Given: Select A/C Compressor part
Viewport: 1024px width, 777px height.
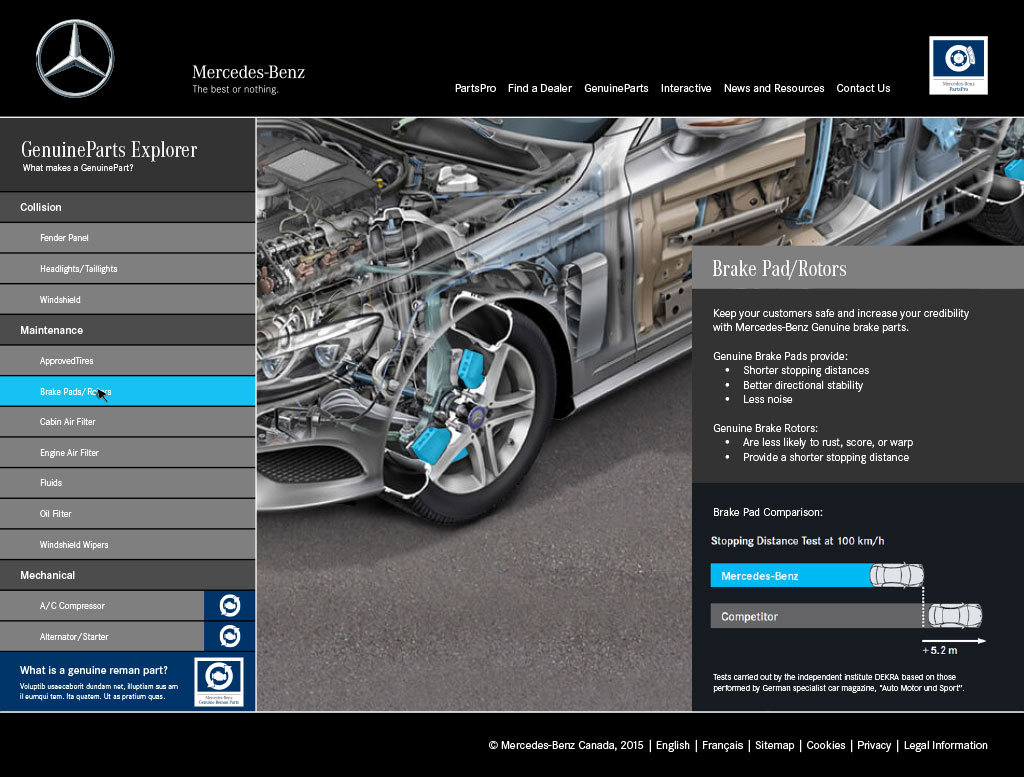Looking at the screenshot, I should [x=101, y=606].
